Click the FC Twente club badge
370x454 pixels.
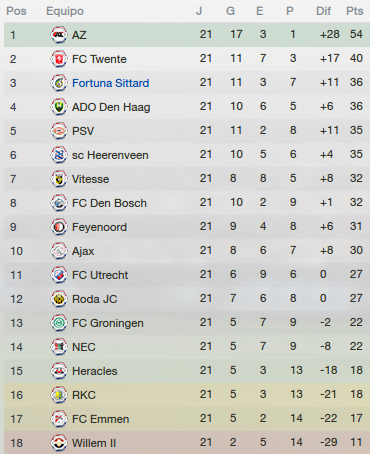click(59, 59)
